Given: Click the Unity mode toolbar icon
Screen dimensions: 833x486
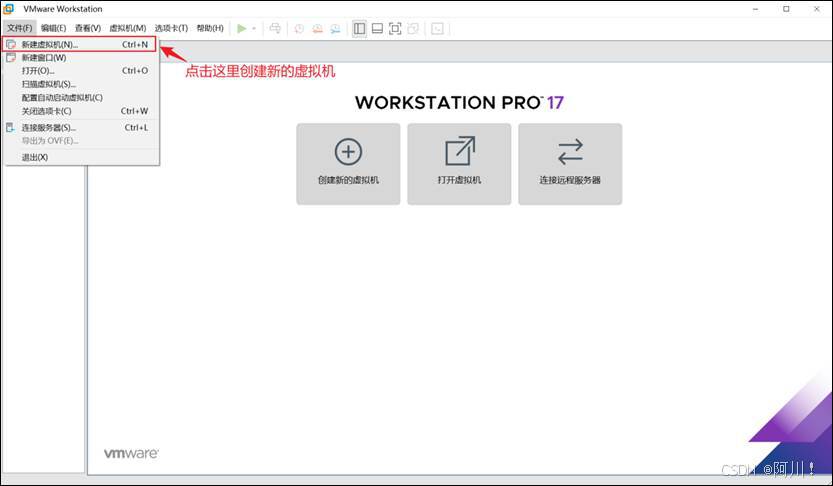Looking at the screenshot, I should tap(413, 29).
